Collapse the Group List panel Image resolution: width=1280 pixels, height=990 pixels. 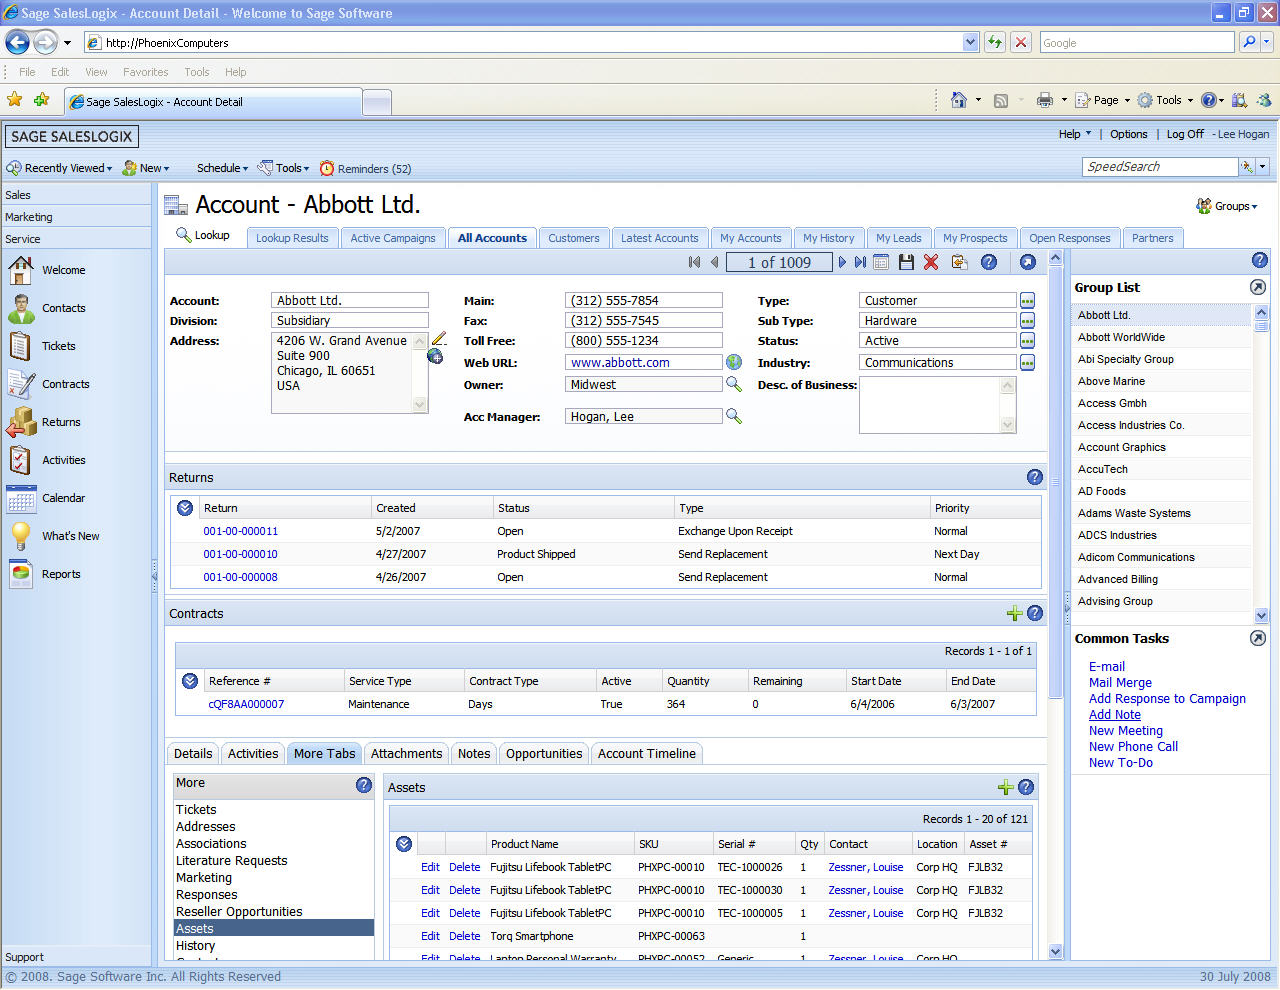(x=1258, y=287)
